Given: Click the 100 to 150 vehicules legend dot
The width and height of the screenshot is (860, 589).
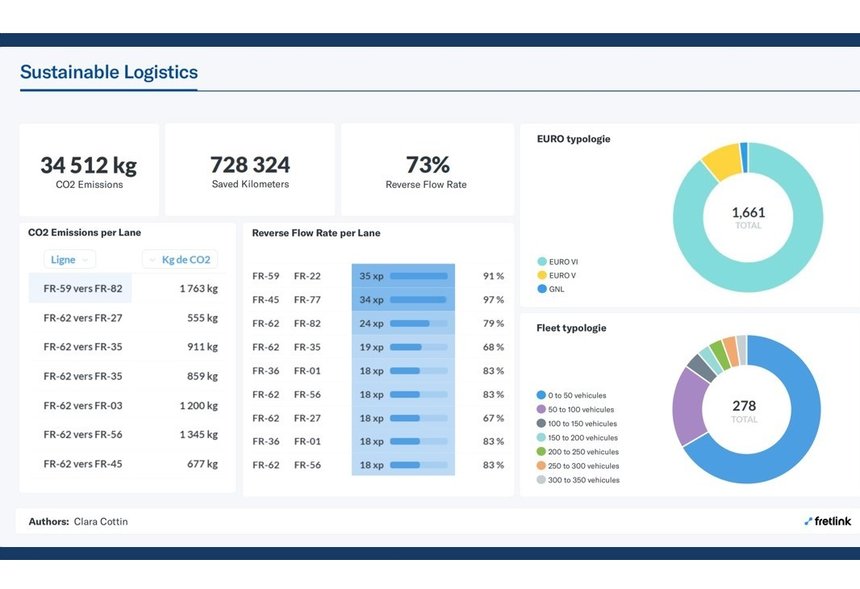Looking at the screenshot, I should click(541, 423).
